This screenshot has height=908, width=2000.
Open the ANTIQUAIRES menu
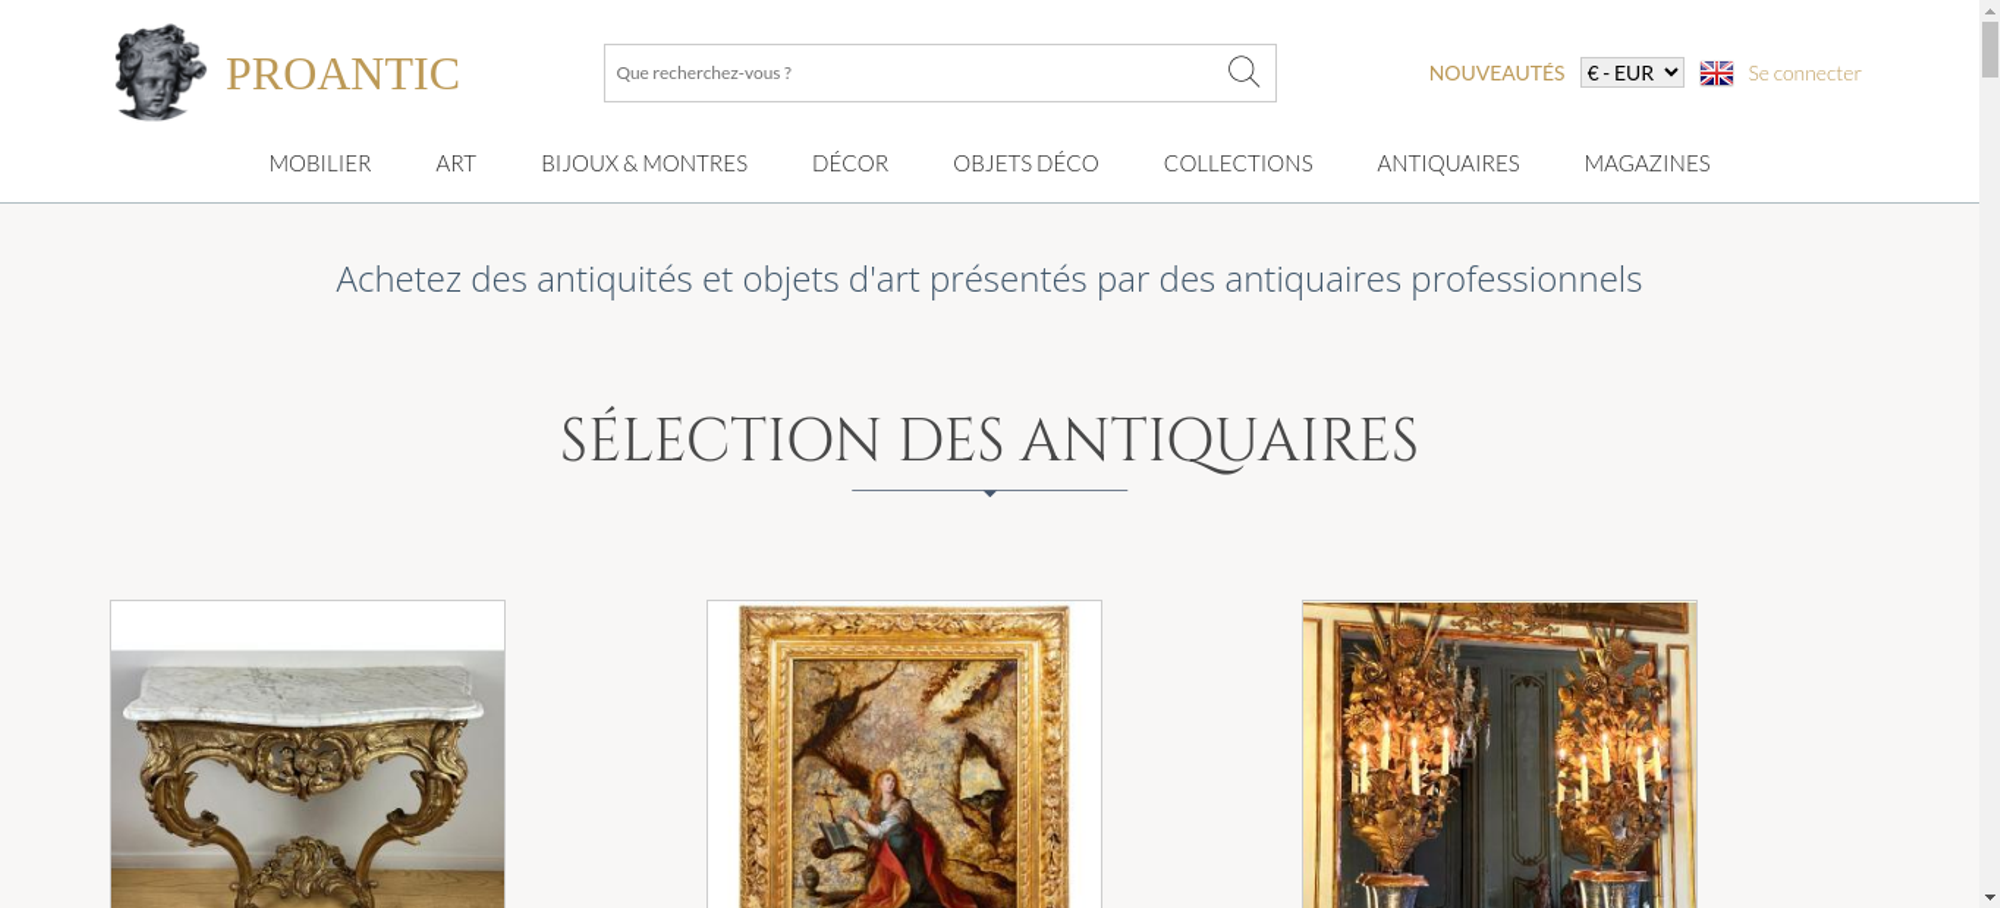[x=1448, y=163]
